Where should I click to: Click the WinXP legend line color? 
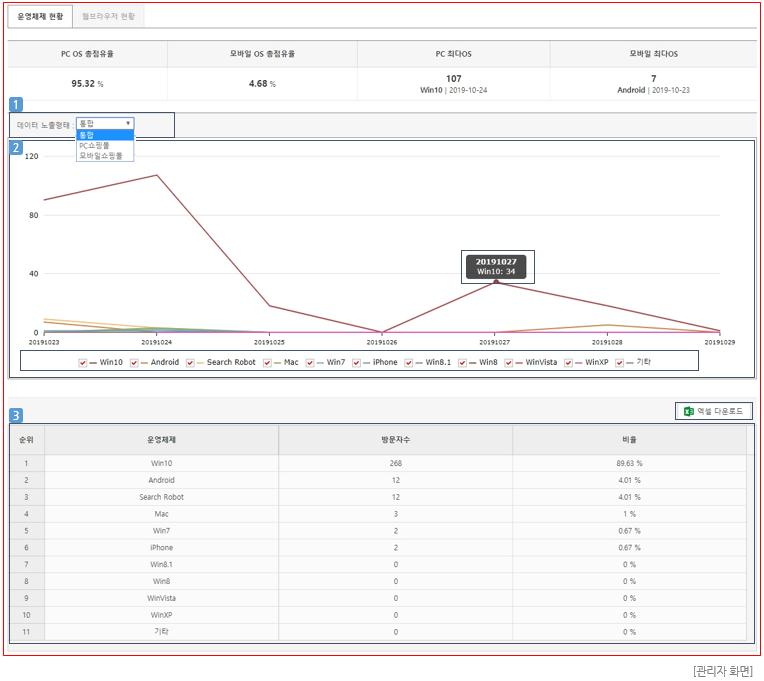(x=578, y=363)
